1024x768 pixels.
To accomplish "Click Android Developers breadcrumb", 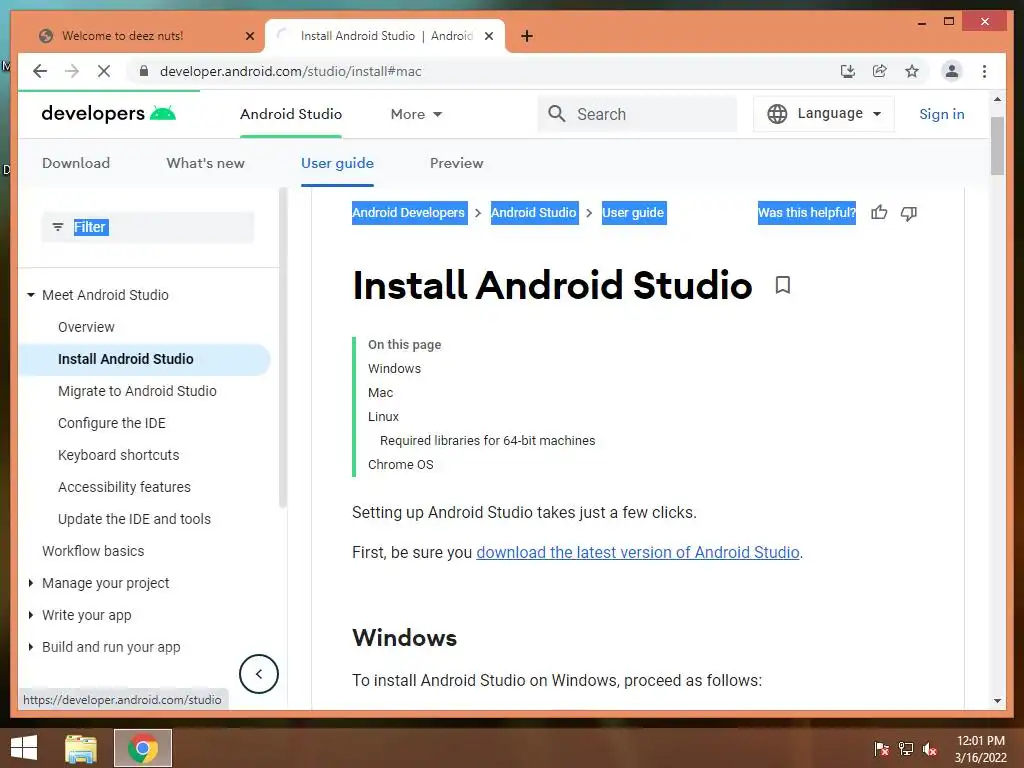I will tap(409, 213).
